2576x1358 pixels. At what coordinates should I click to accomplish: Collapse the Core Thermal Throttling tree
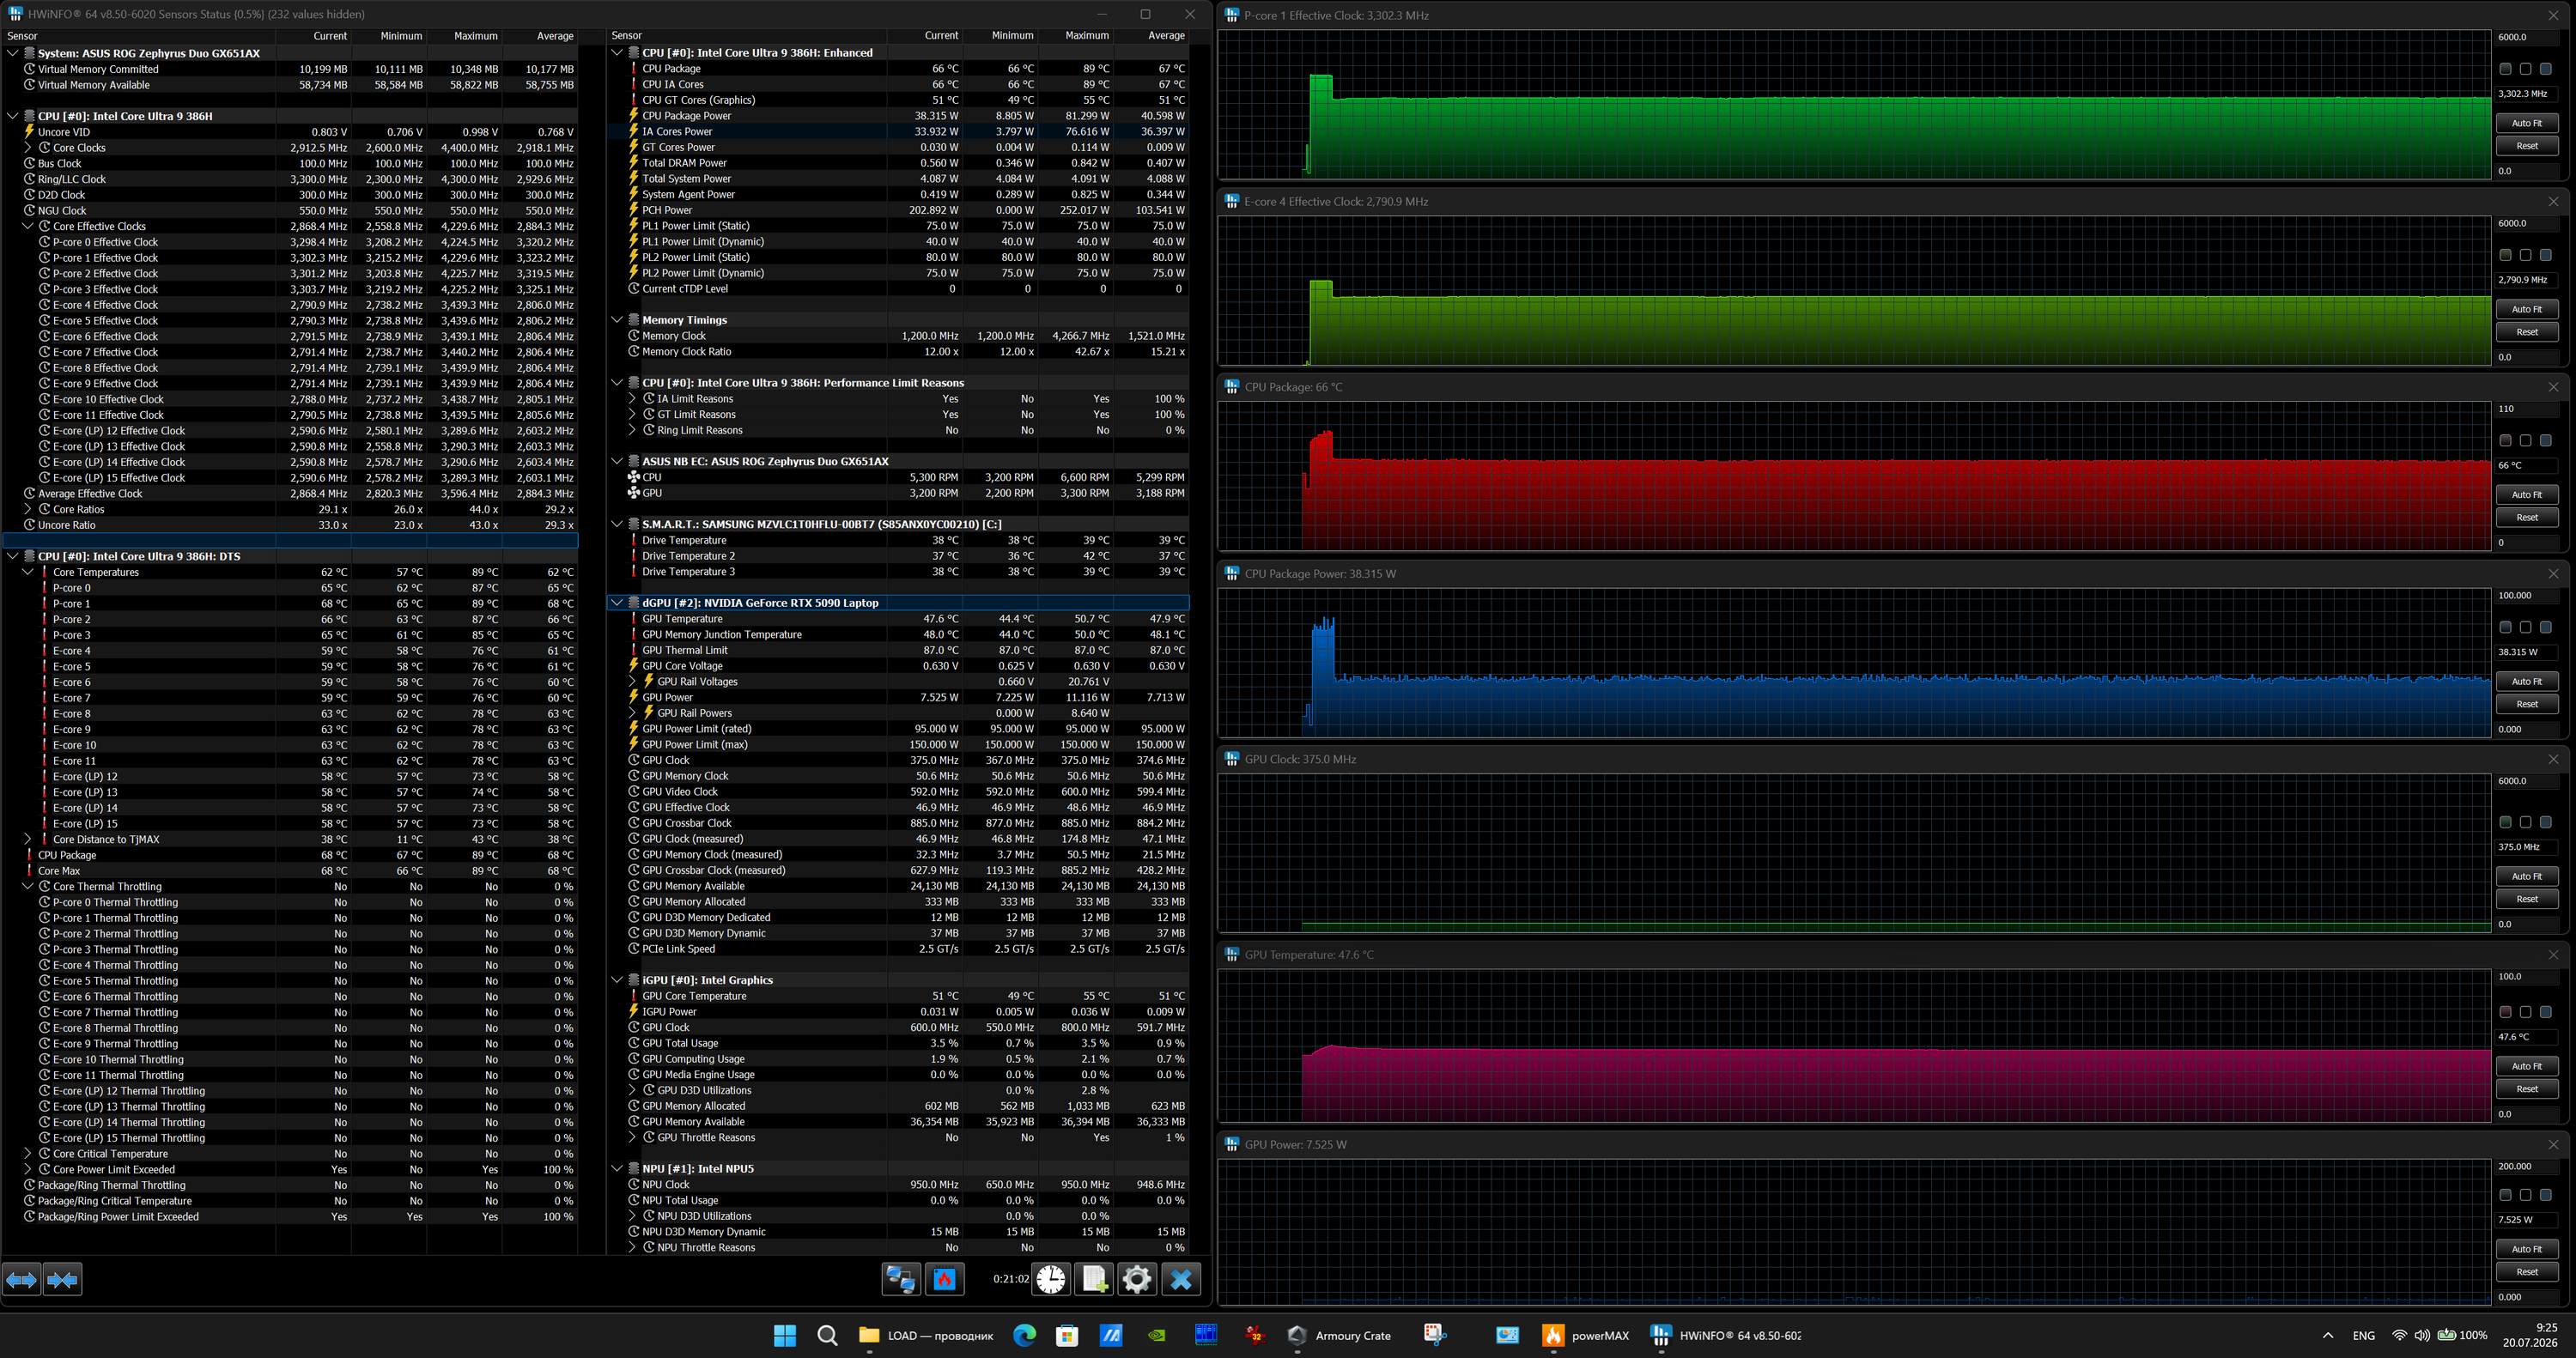(28, 886)
